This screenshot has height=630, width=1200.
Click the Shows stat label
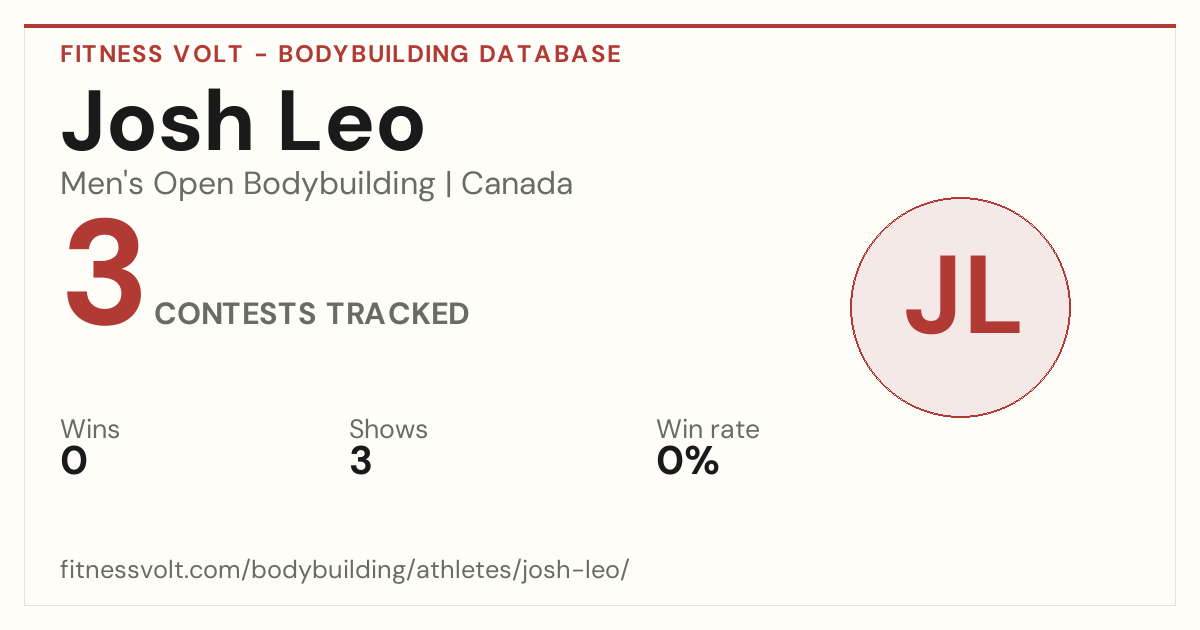coord(388,430)
